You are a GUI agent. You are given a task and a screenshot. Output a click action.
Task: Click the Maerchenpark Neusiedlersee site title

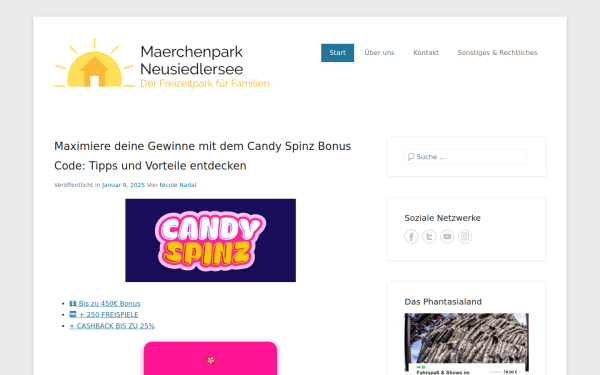pos(192,60)
